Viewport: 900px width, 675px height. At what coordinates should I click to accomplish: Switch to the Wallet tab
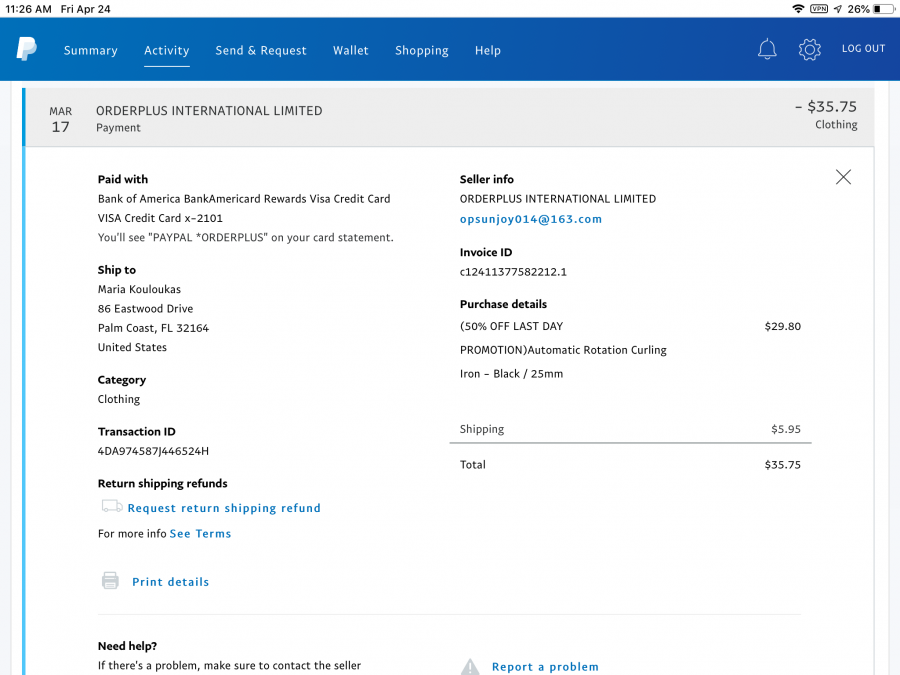(351, 51)
